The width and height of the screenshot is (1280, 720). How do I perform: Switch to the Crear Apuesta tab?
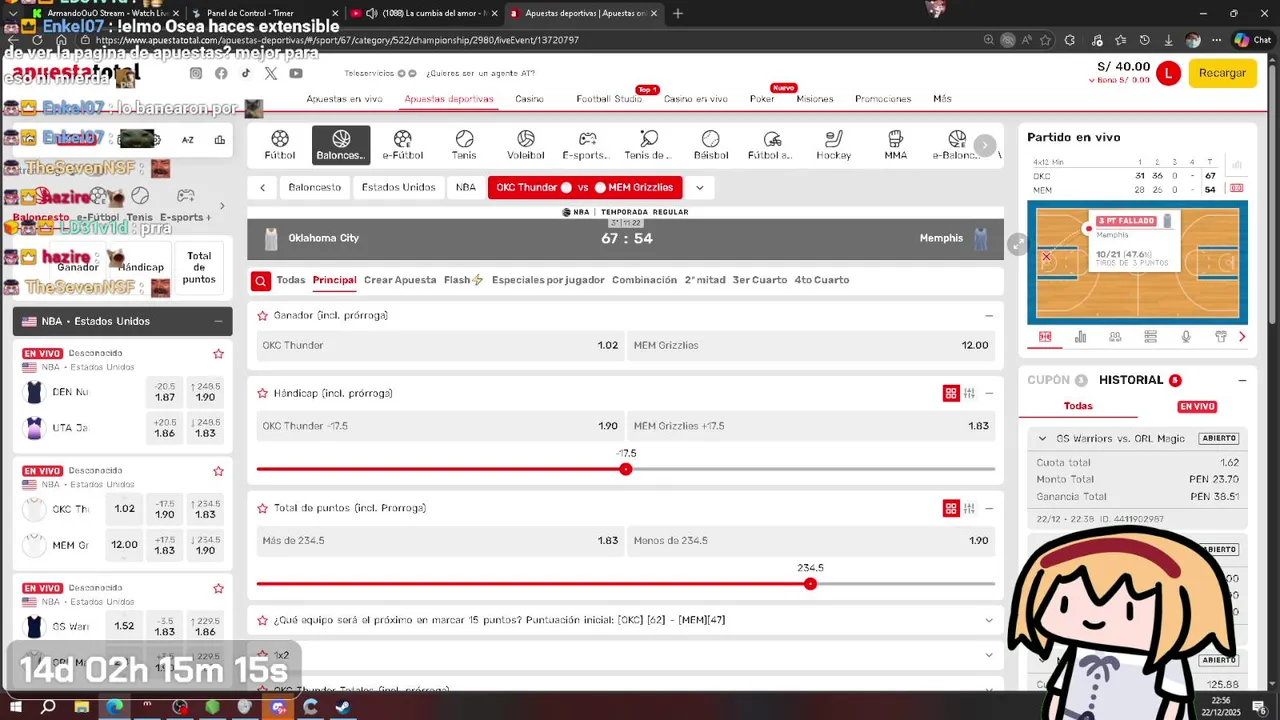pyautogui.click(x=400, y=280)
